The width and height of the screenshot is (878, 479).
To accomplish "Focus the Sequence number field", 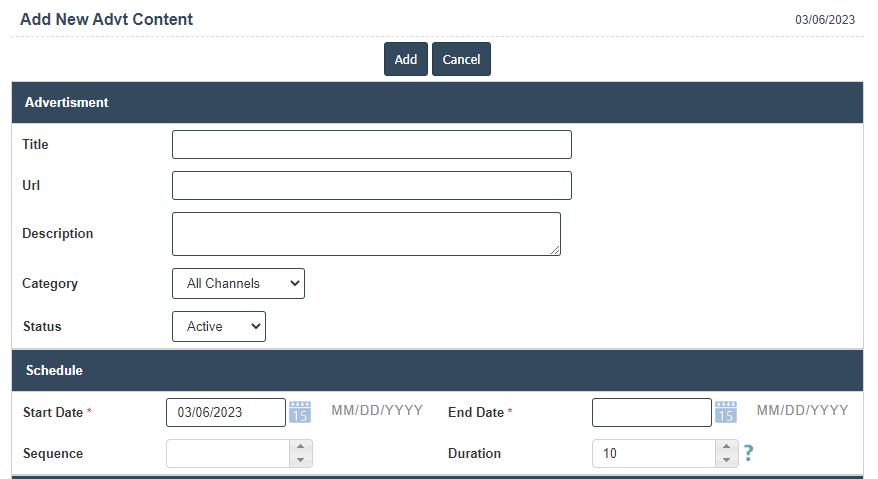I will point(228,454).
